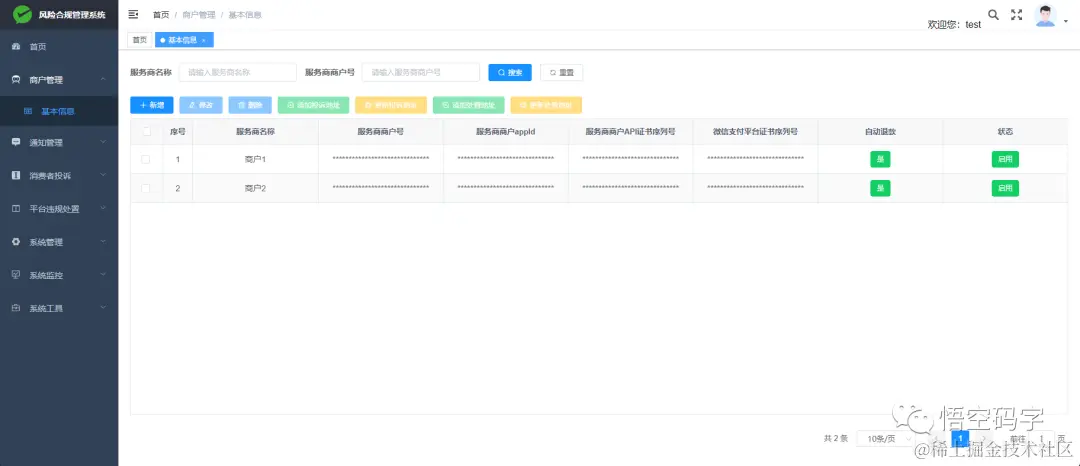This screenshot has height=466, width=1080.
Task: Expand the 通知管理 sidebar menu
Action: pyautogui.click(x=59, y=142)
